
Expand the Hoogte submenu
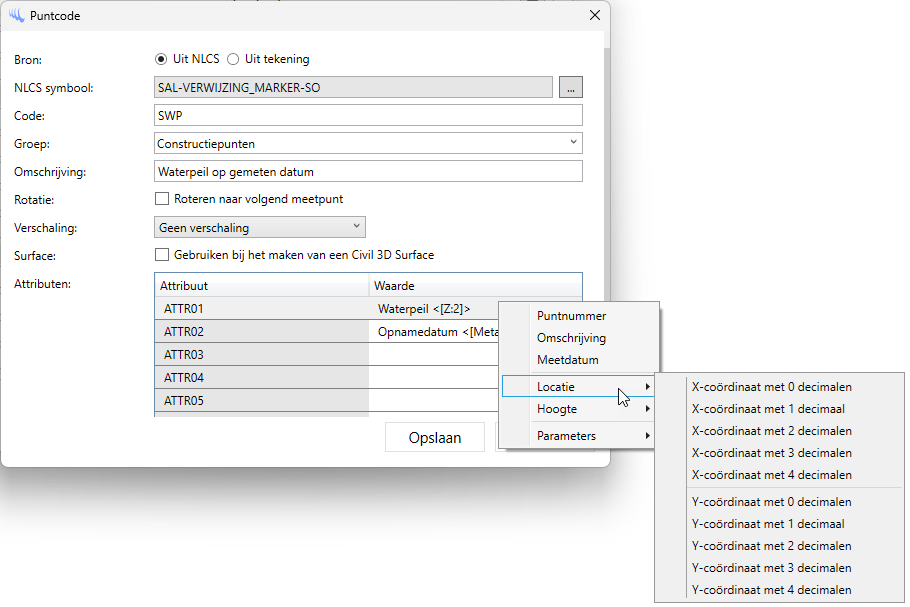coord(580,409)
